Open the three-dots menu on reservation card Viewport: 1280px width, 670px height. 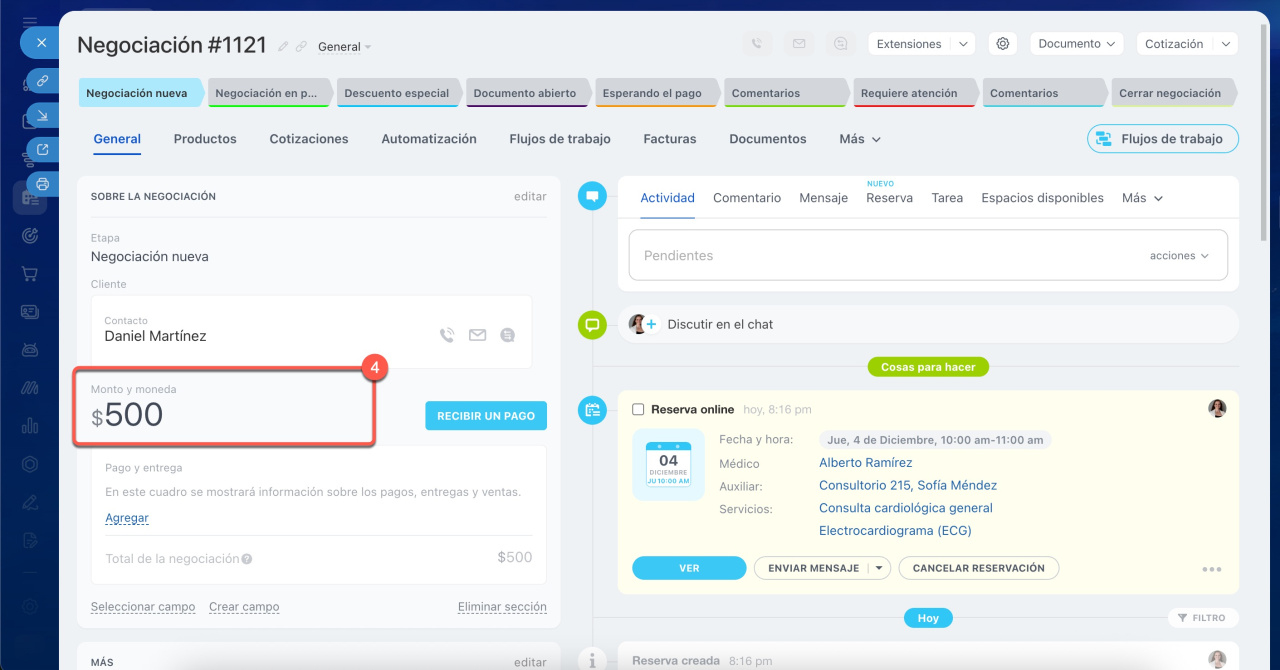tap(1211, 569)
